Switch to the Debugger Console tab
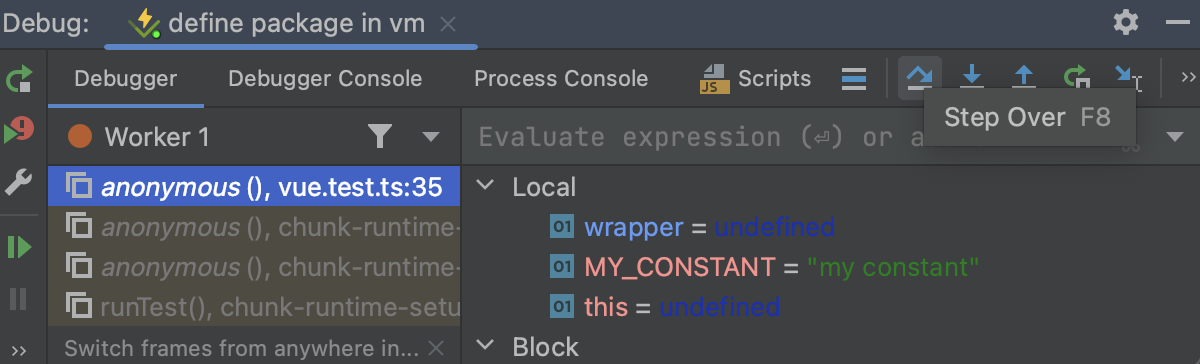Image resolution: width=1200 pixels, height=364 pixels. click(x=325, y=79)
